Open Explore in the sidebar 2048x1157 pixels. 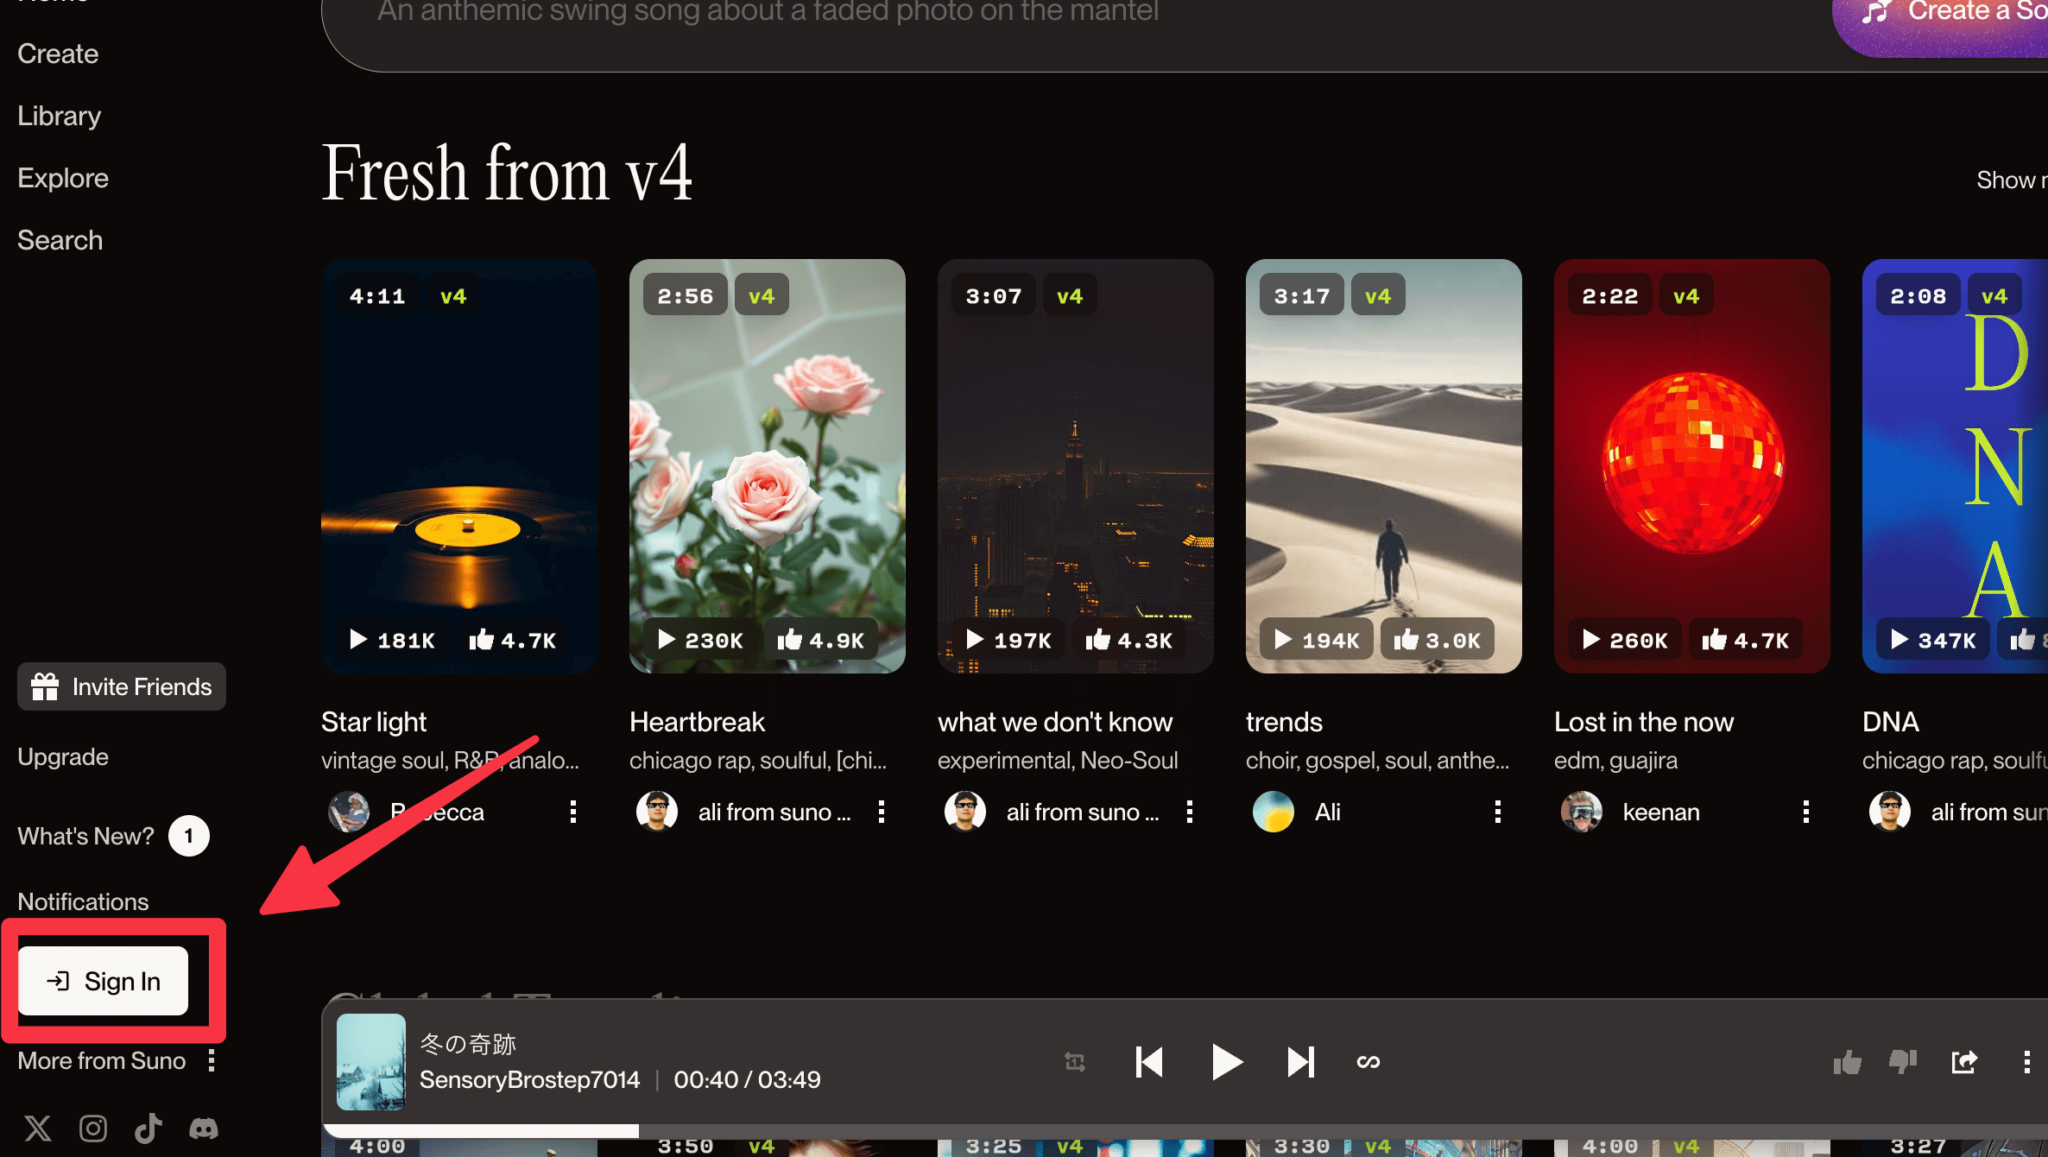coord(63,178)
